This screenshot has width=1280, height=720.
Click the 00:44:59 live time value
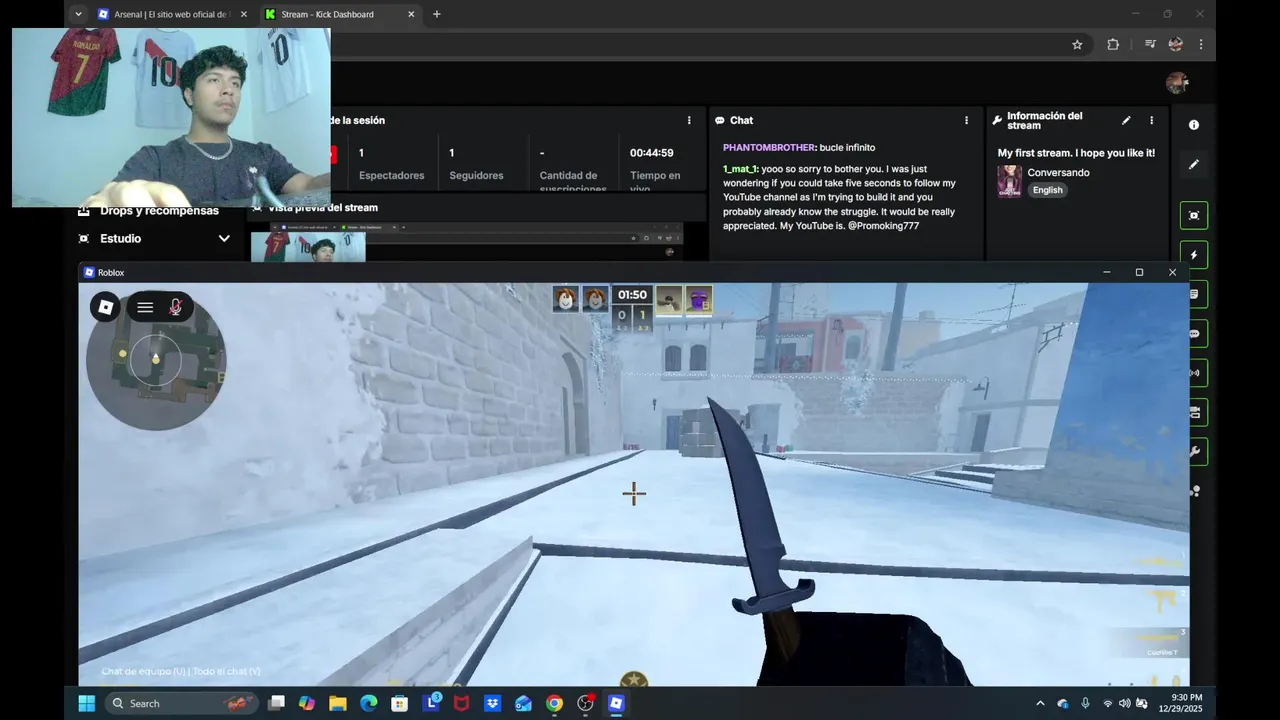click(651, 153)
